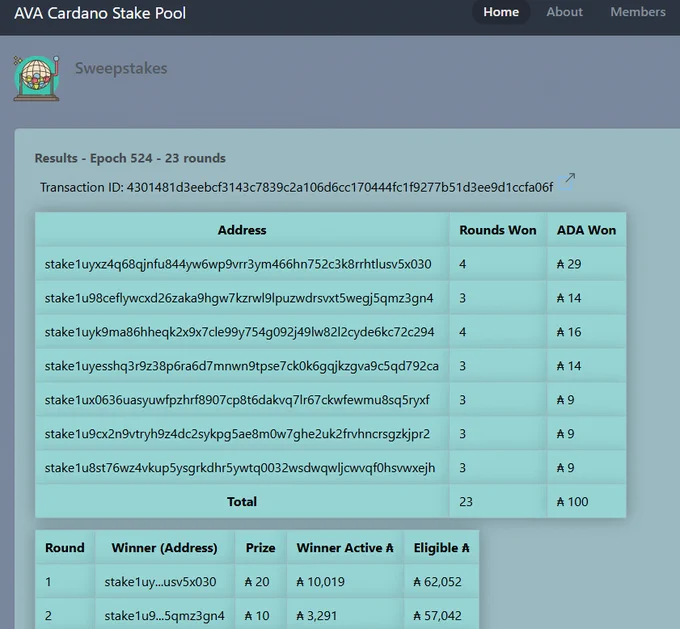Click the ₳ 16 ADA won cell

point(586,332)
